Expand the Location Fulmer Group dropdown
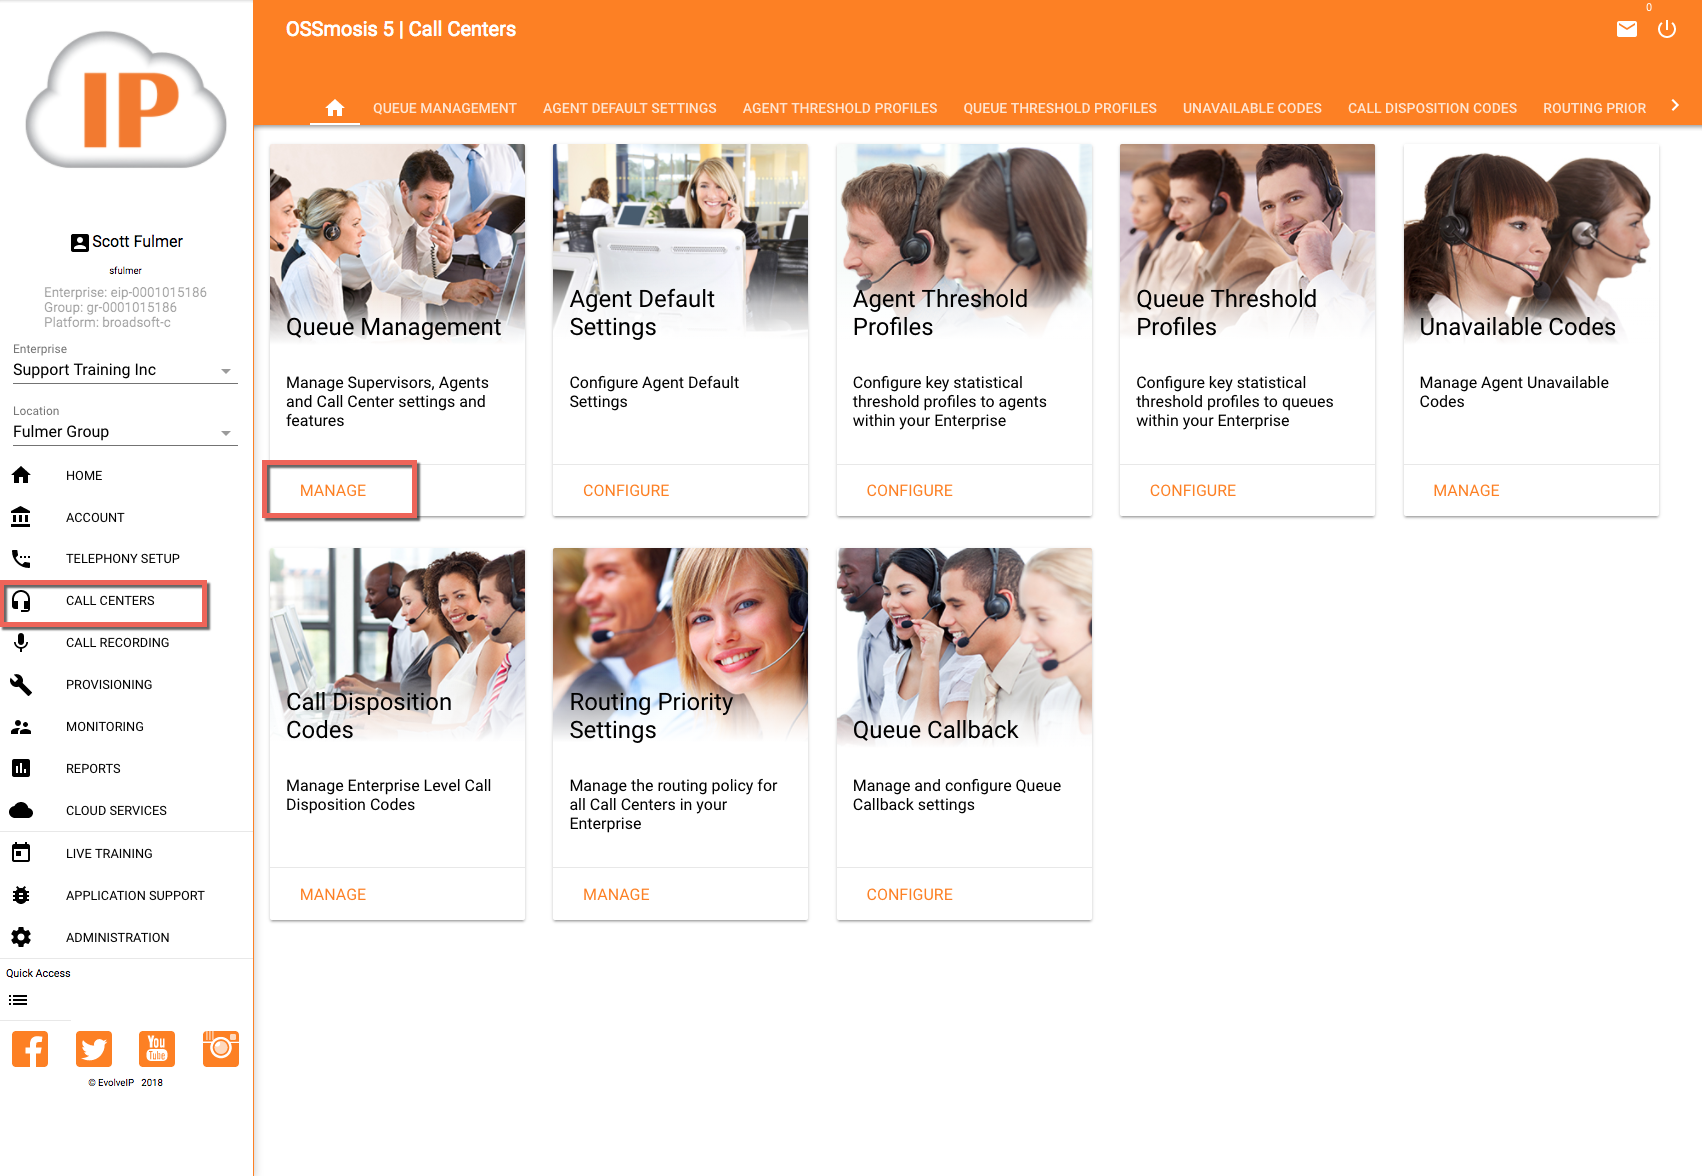 click(x=124, y=432)
